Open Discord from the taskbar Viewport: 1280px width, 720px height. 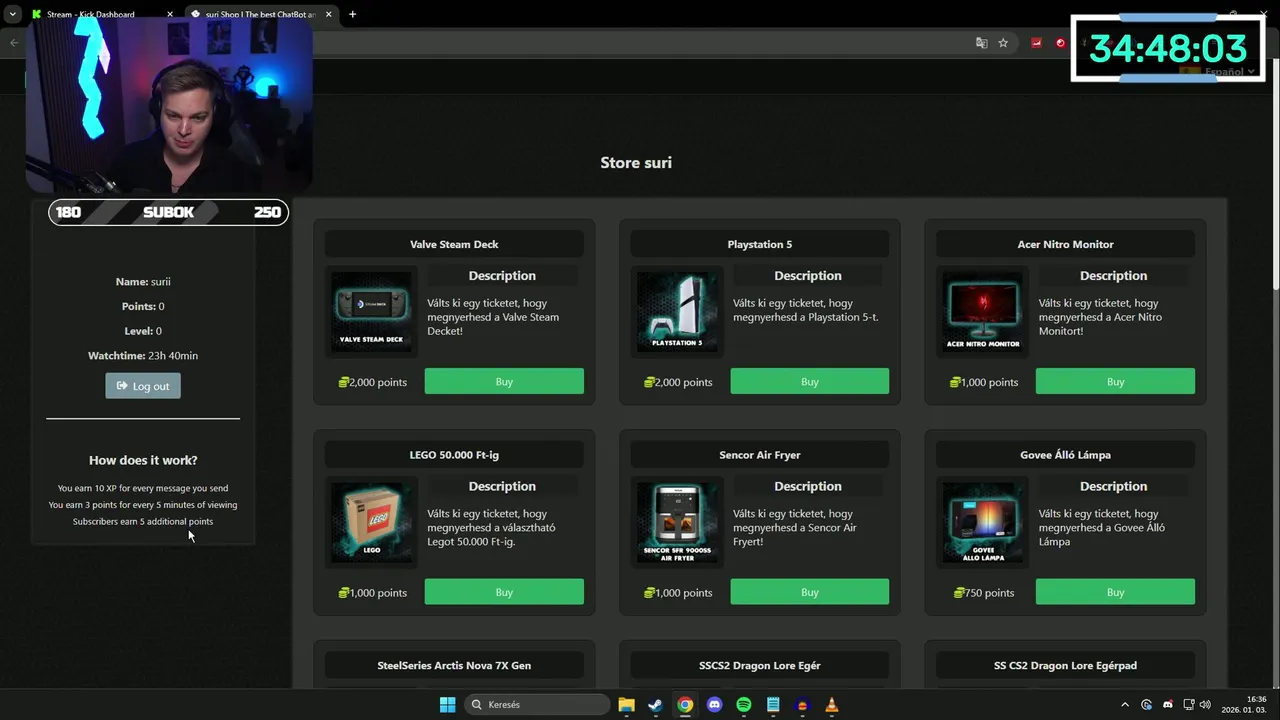[714, 704]
